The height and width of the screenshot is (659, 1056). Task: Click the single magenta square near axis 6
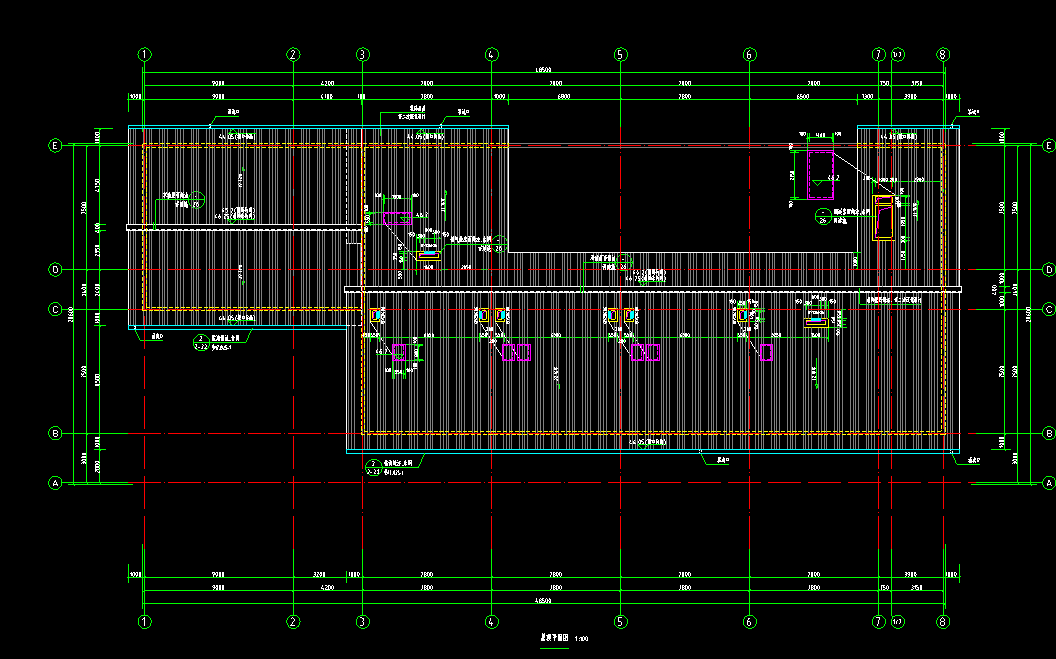tap(767, 352)
